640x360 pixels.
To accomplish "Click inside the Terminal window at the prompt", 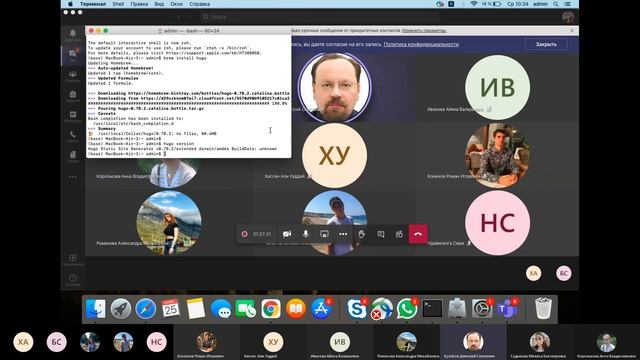I will click(164, 154).
